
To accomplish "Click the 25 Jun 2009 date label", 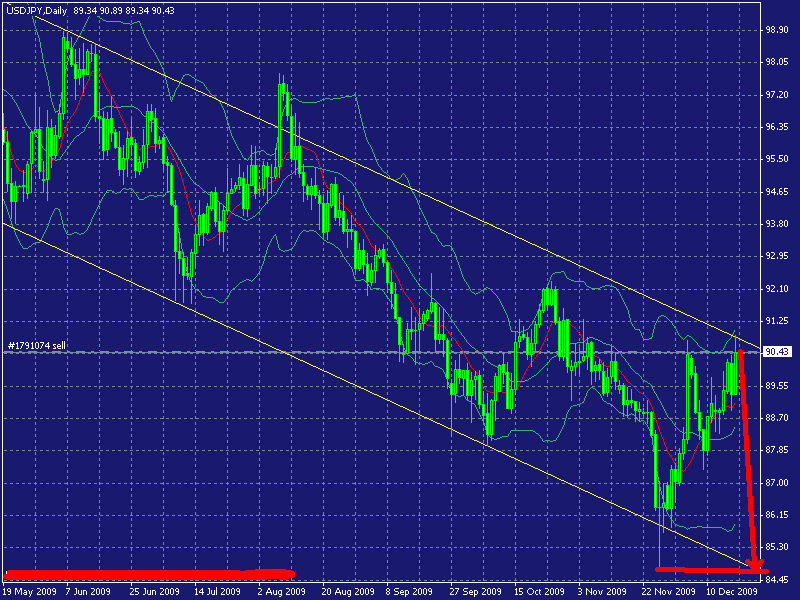I will tap(154, 592).
